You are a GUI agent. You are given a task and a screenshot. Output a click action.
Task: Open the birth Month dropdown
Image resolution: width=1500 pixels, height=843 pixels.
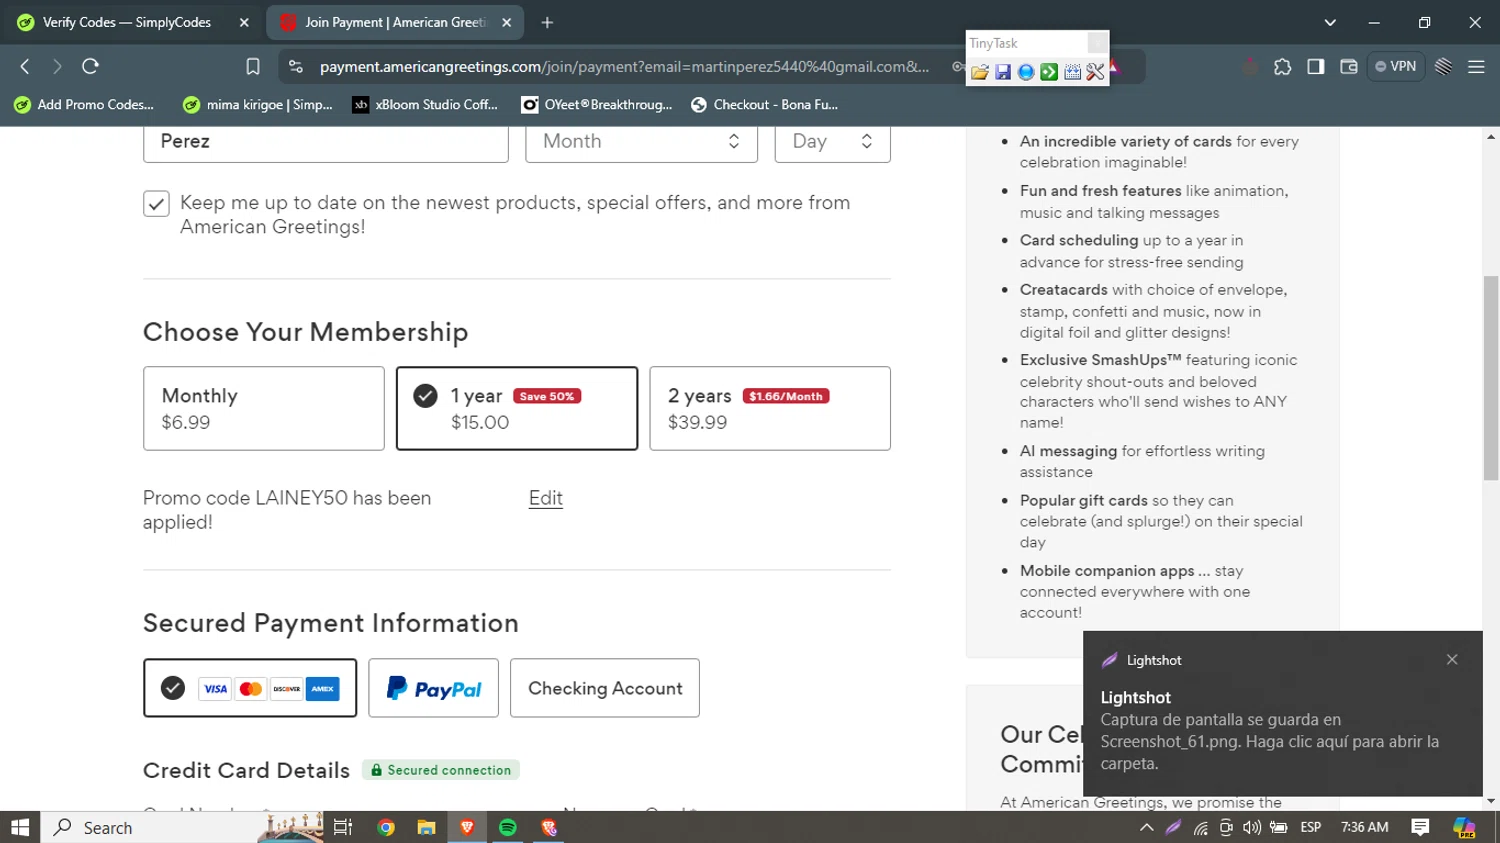click(x=642, y=141)
